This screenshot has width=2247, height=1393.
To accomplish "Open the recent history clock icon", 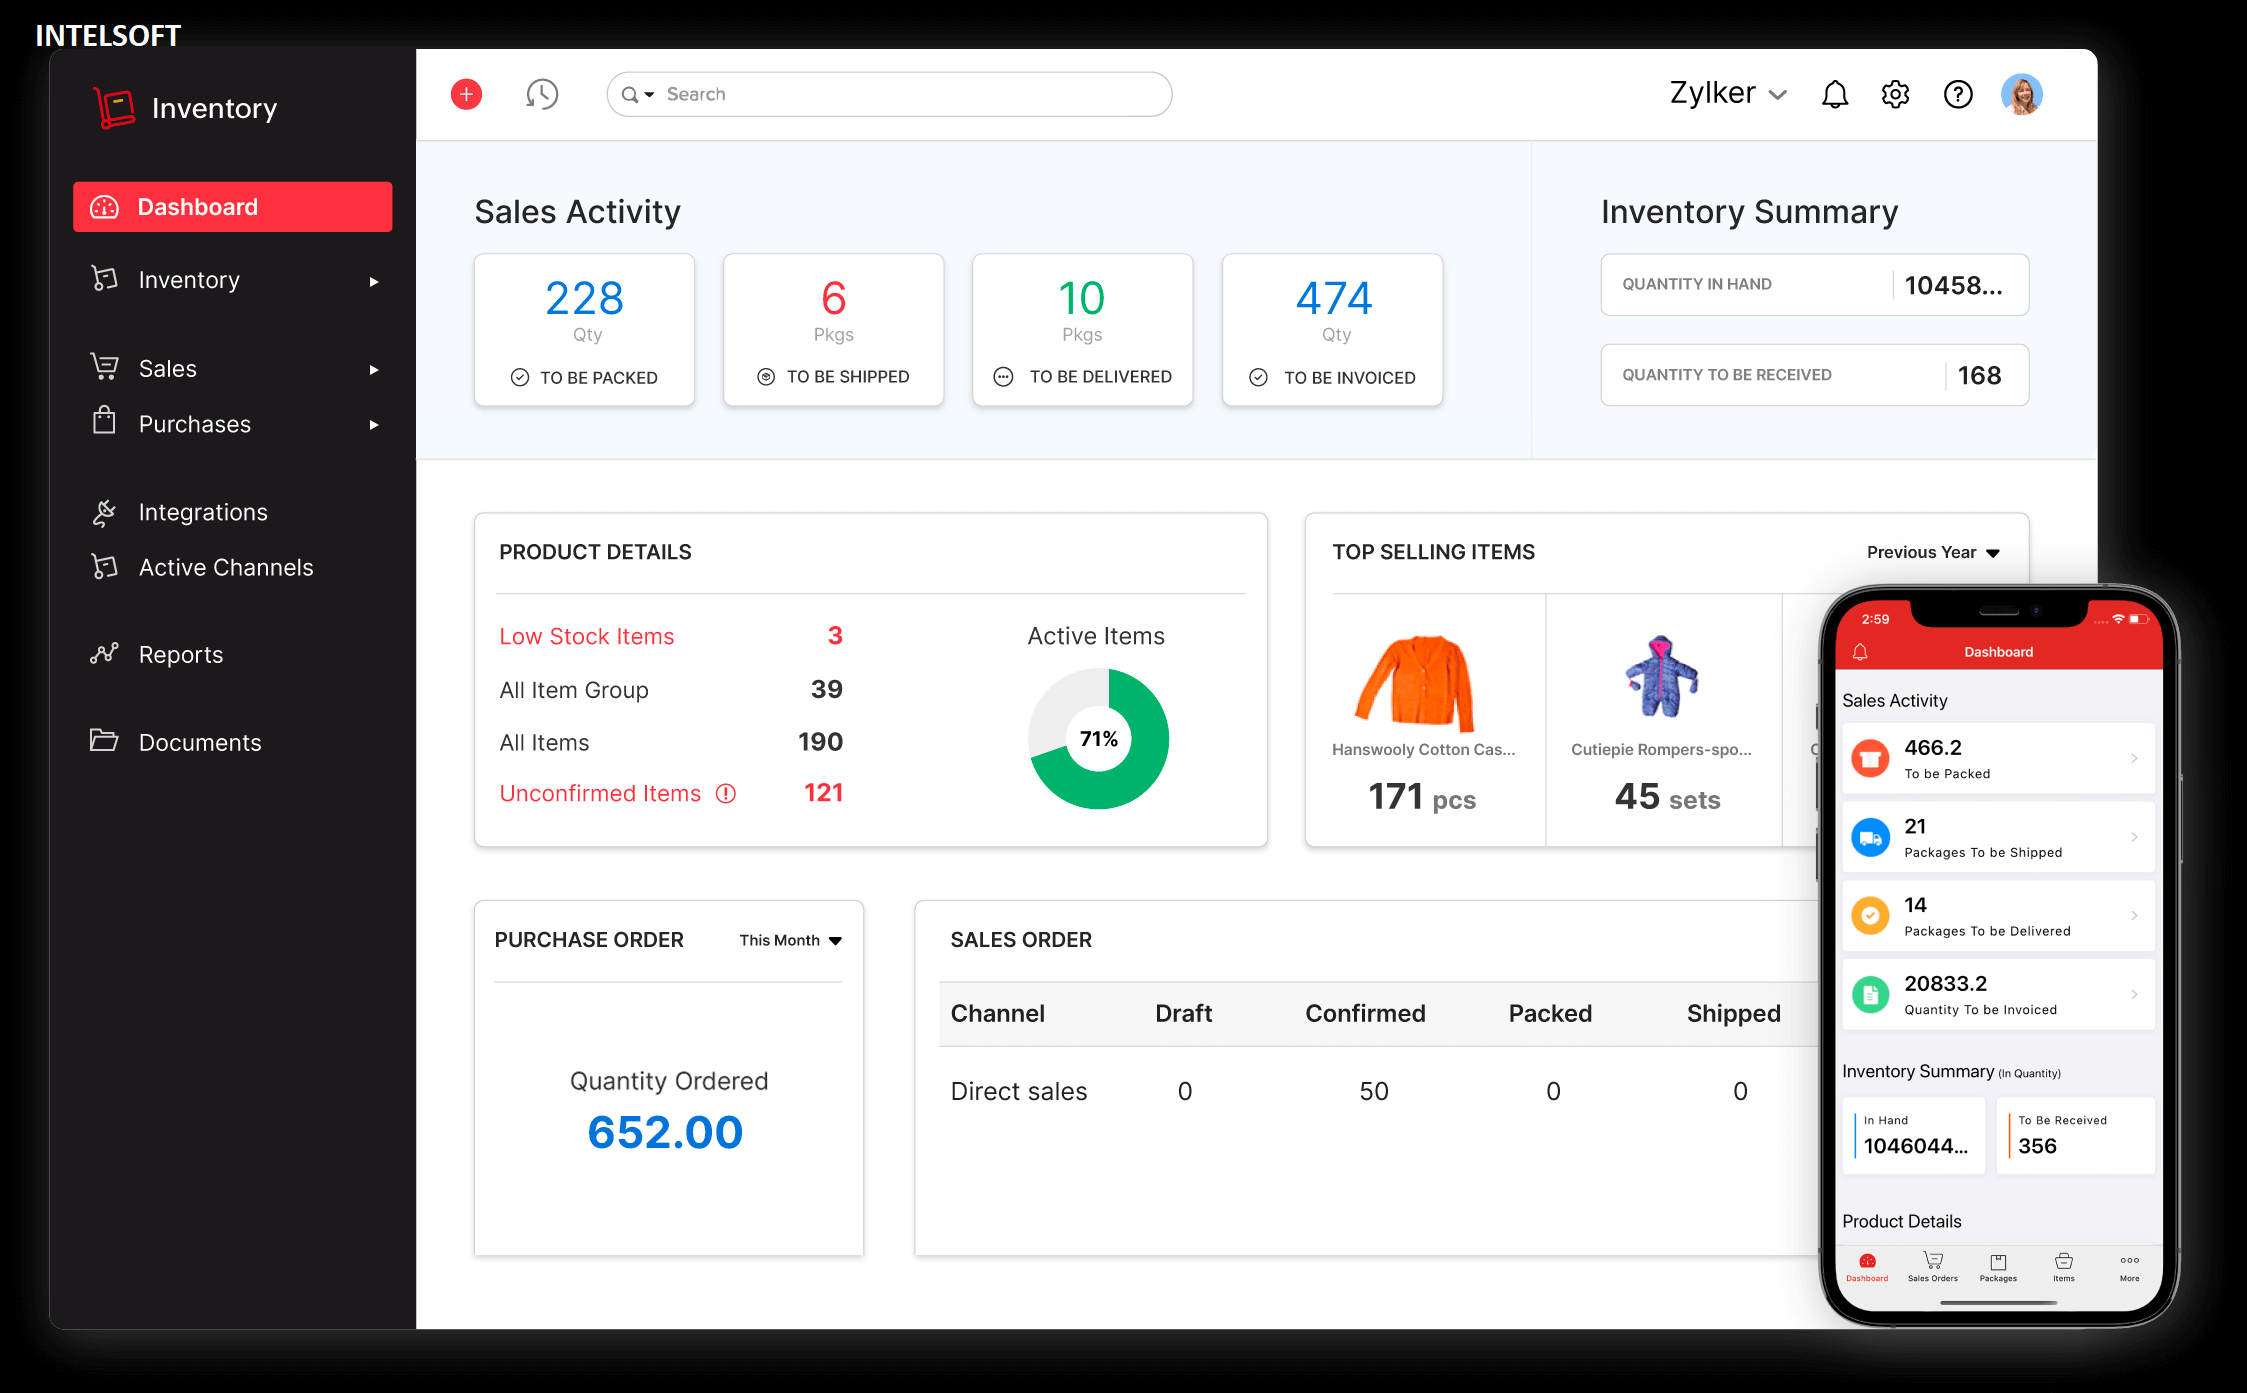I will tap(542, 94).
